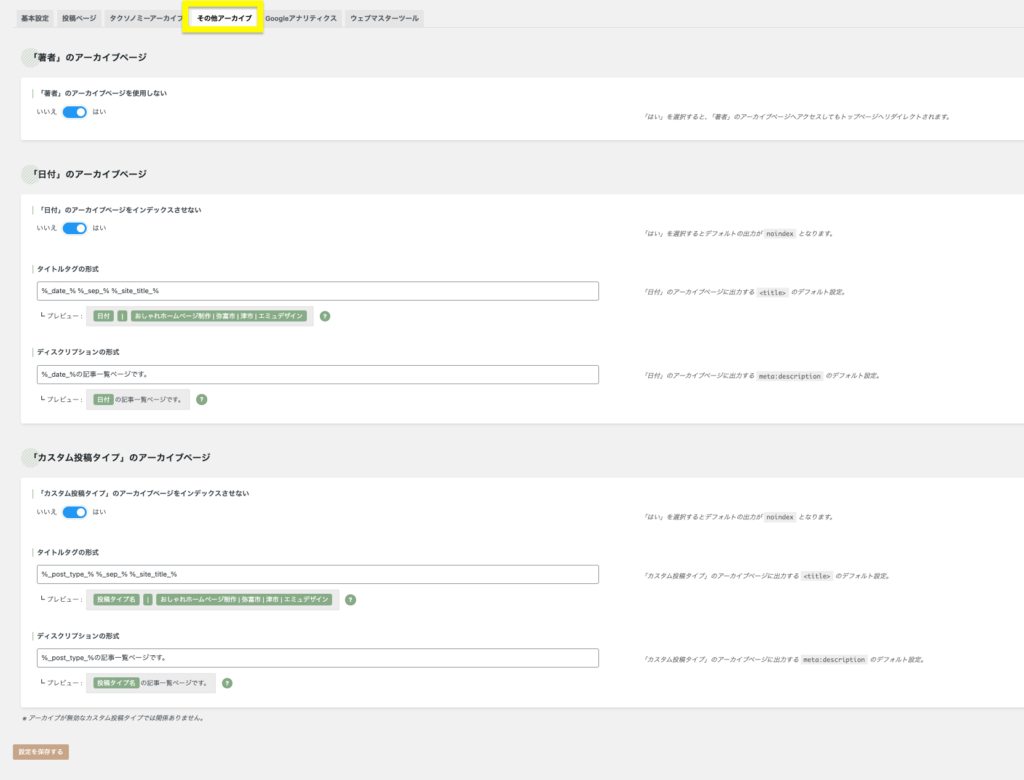Toggle 「カスタム投稿タイプ」 archive noindex switch
This screenshot has width=1024, height=780.
coord(75,512)
